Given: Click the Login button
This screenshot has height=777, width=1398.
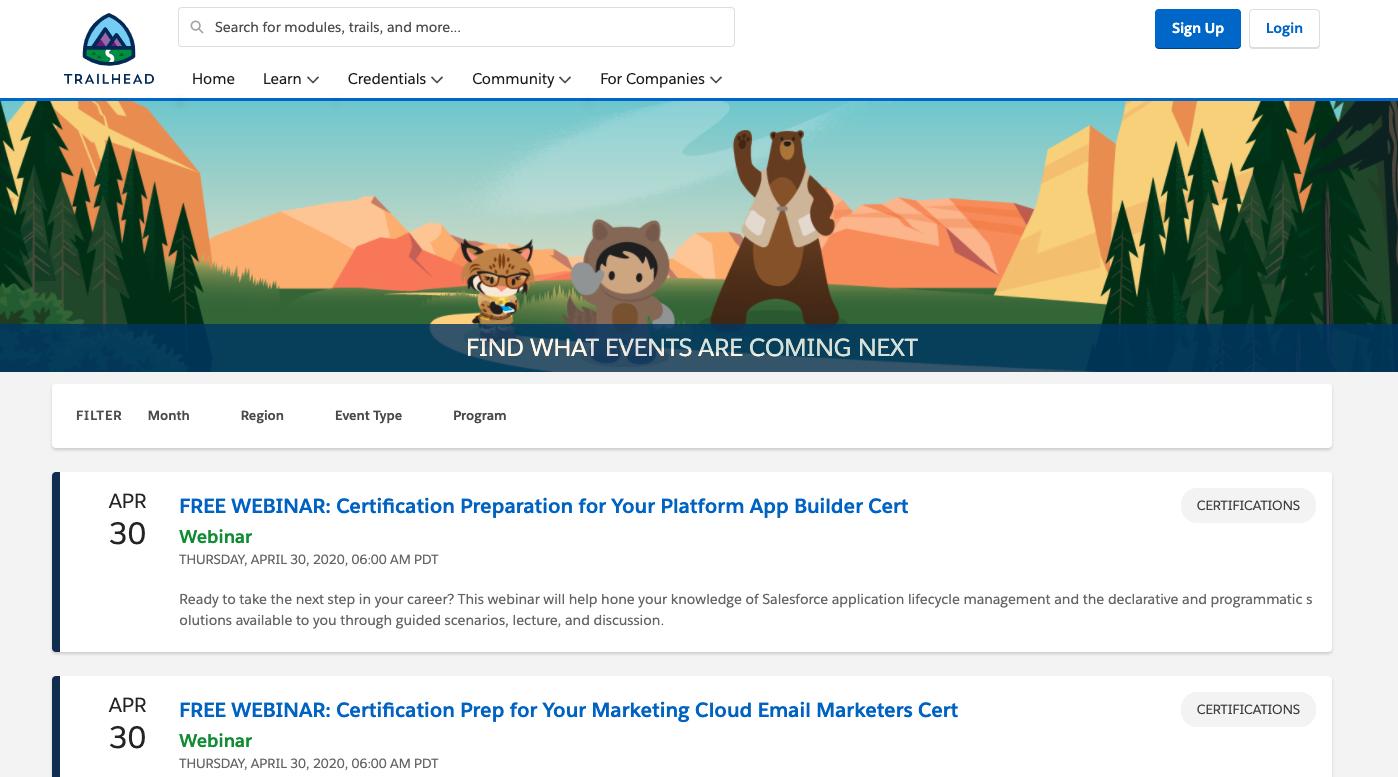Looking at the screenshot, I should [x=1284, y=28].
